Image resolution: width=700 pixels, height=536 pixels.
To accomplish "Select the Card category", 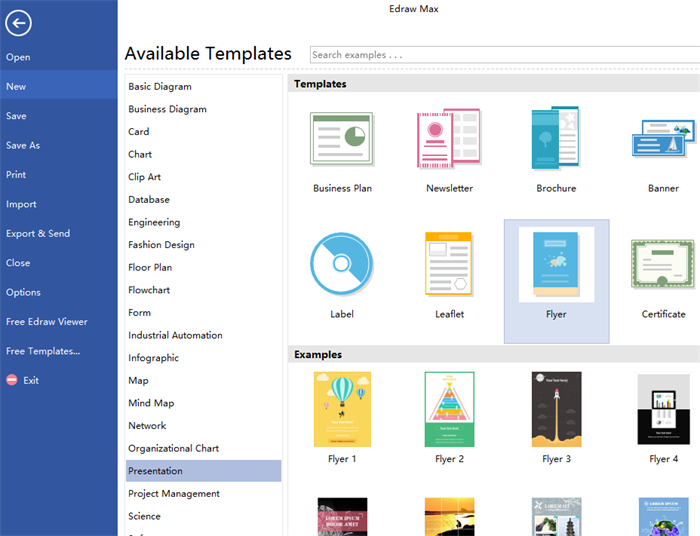I will (204, 132).
